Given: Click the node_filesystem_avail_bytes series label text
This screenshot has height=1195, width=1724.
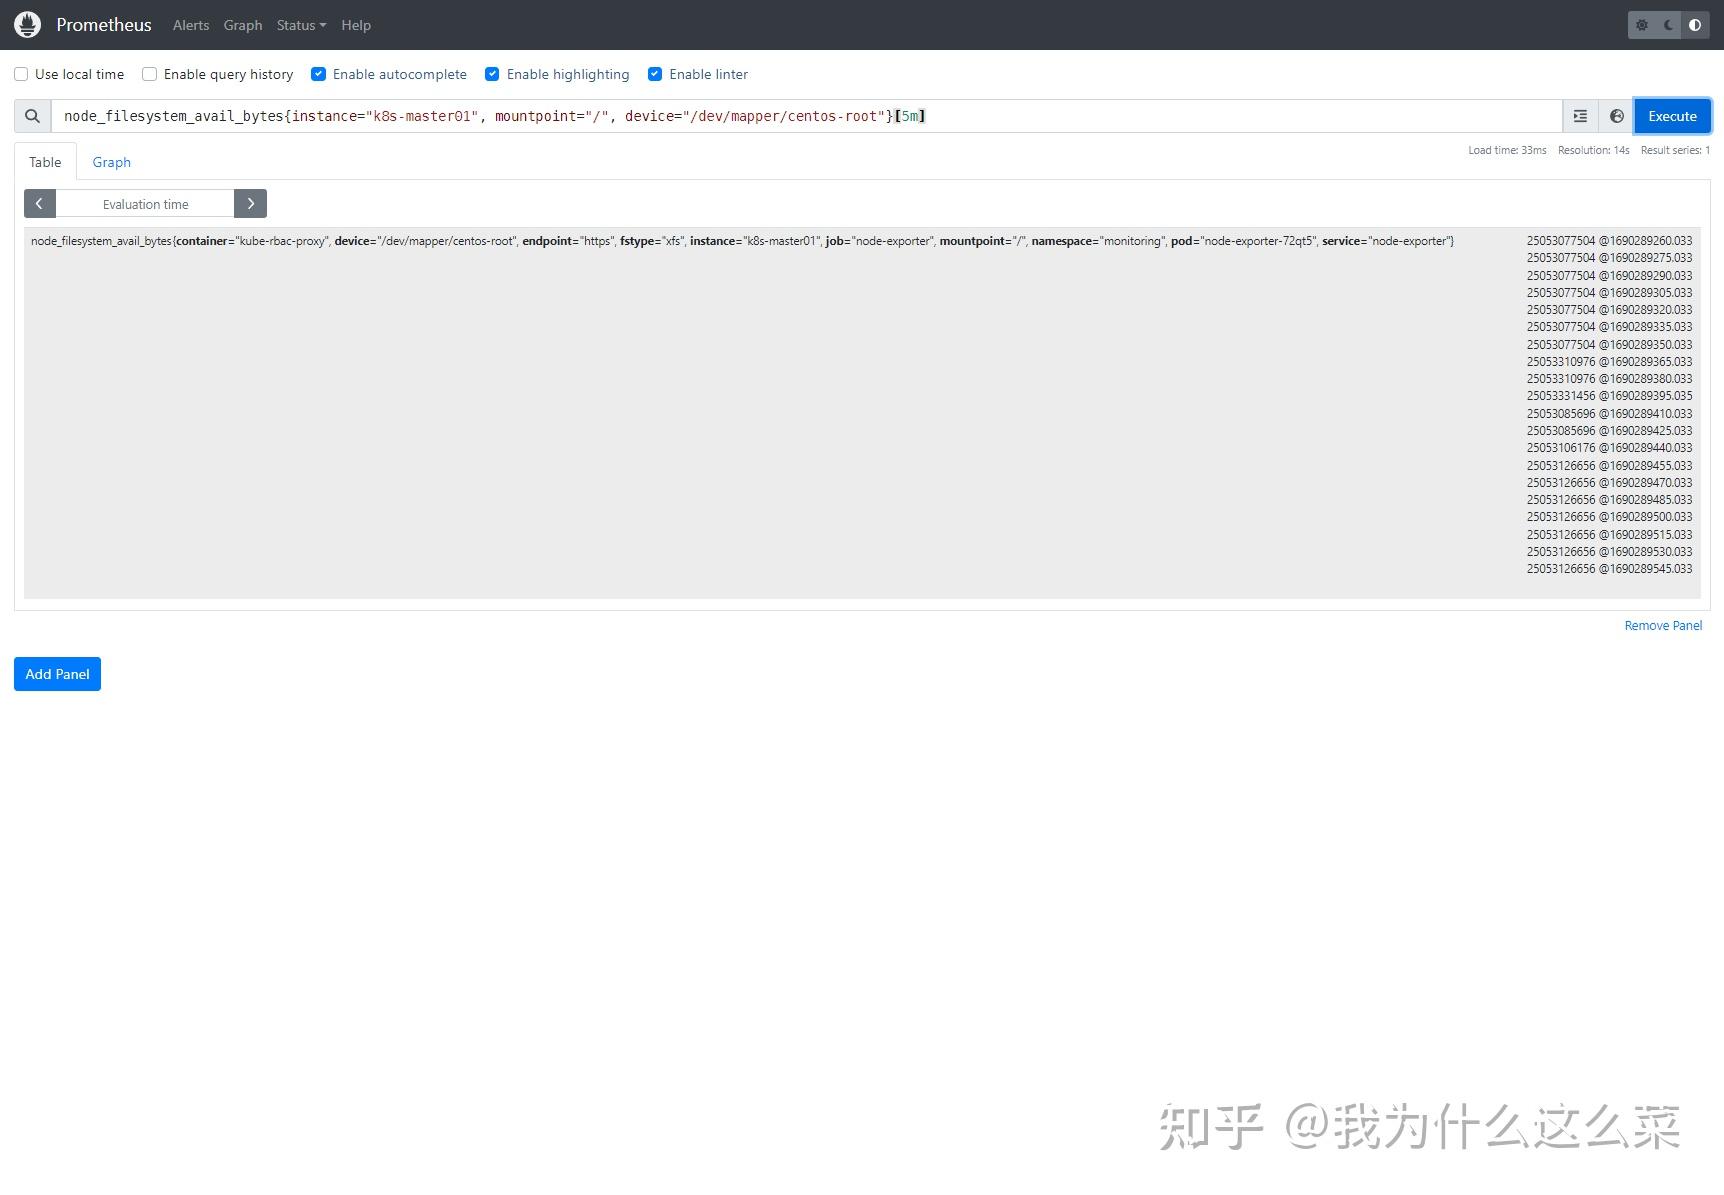Looking at the screenshot, I should click(x=742, y=241).
